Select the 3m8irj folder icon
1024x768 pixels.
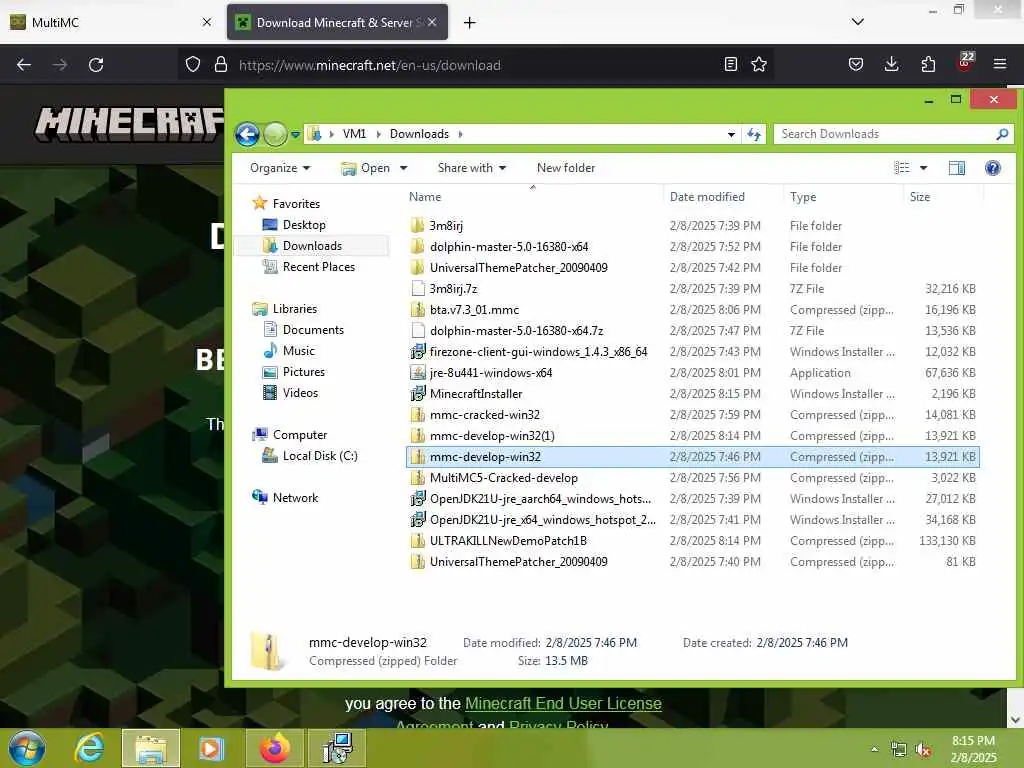click(418, 225)
